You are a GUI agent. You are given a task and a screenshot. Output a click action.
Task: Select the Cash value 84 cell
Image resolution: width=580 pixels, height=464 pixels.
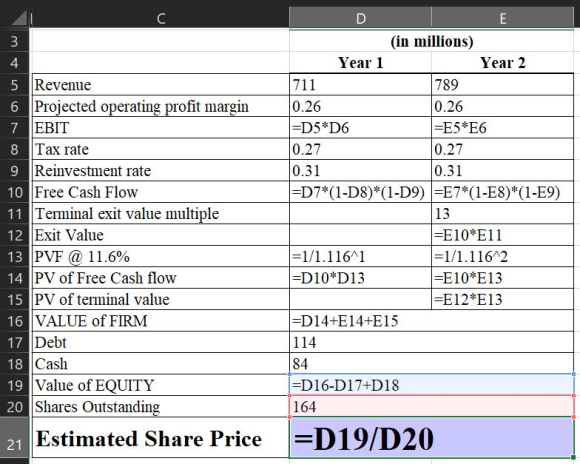pos(432,364)
